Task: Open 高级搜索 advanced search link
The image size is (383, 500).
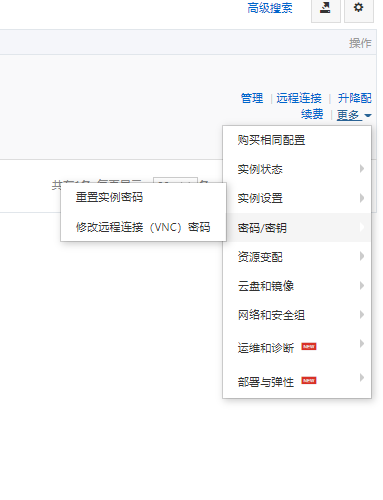Action: click(270, 8)
